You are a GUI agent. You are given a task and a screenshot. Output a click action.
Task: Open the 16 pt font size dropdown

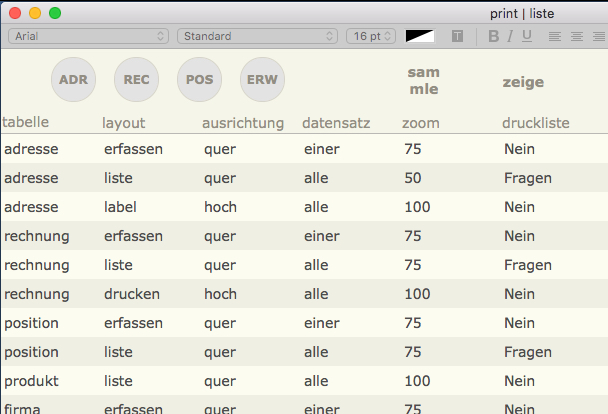tap(370, 36)
